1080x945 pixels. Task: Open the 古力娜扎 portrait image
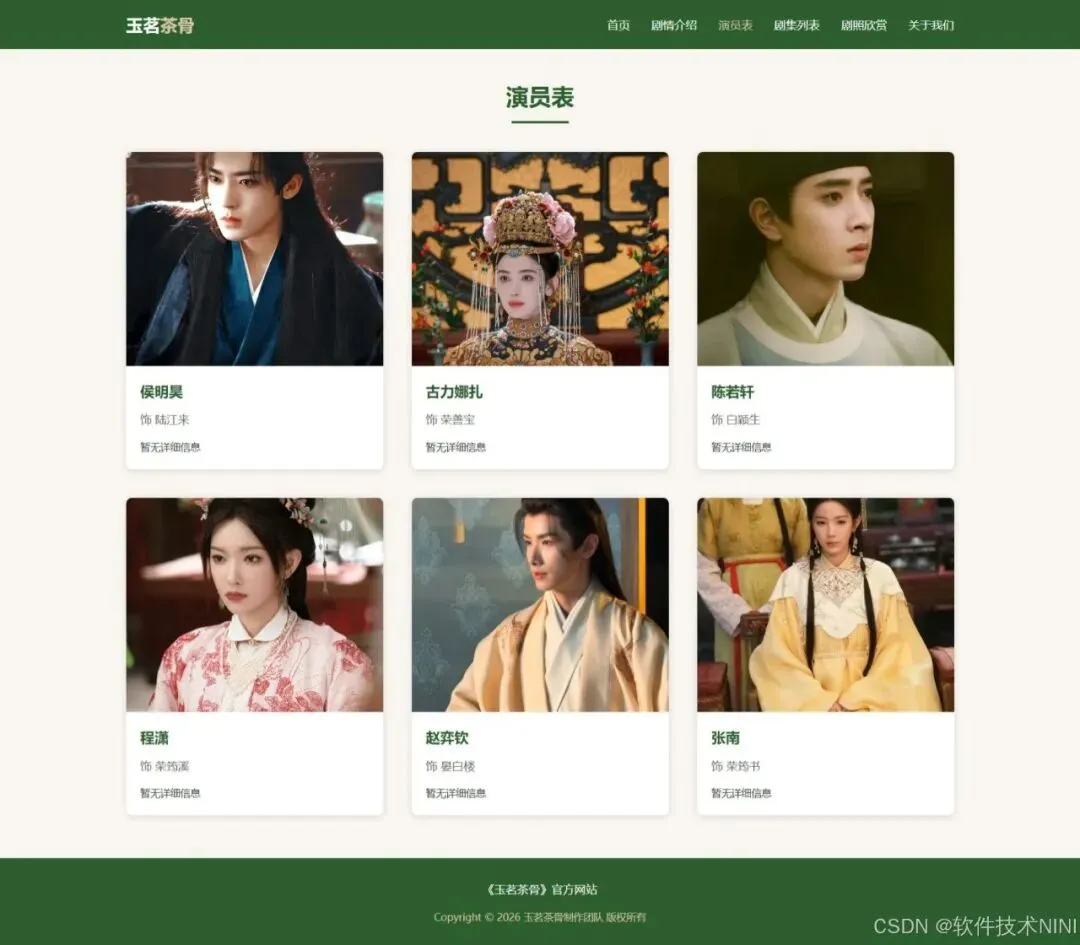pos(540,259)
